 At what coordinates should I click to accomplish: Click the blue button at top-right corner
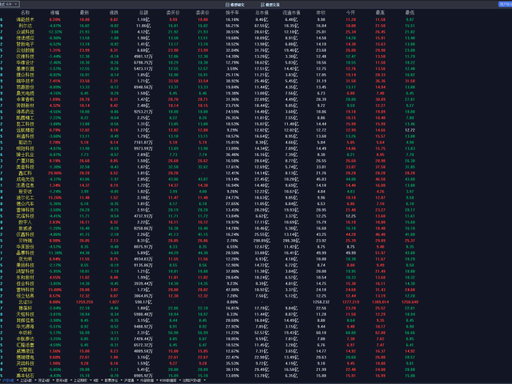(x=505, y=4)
